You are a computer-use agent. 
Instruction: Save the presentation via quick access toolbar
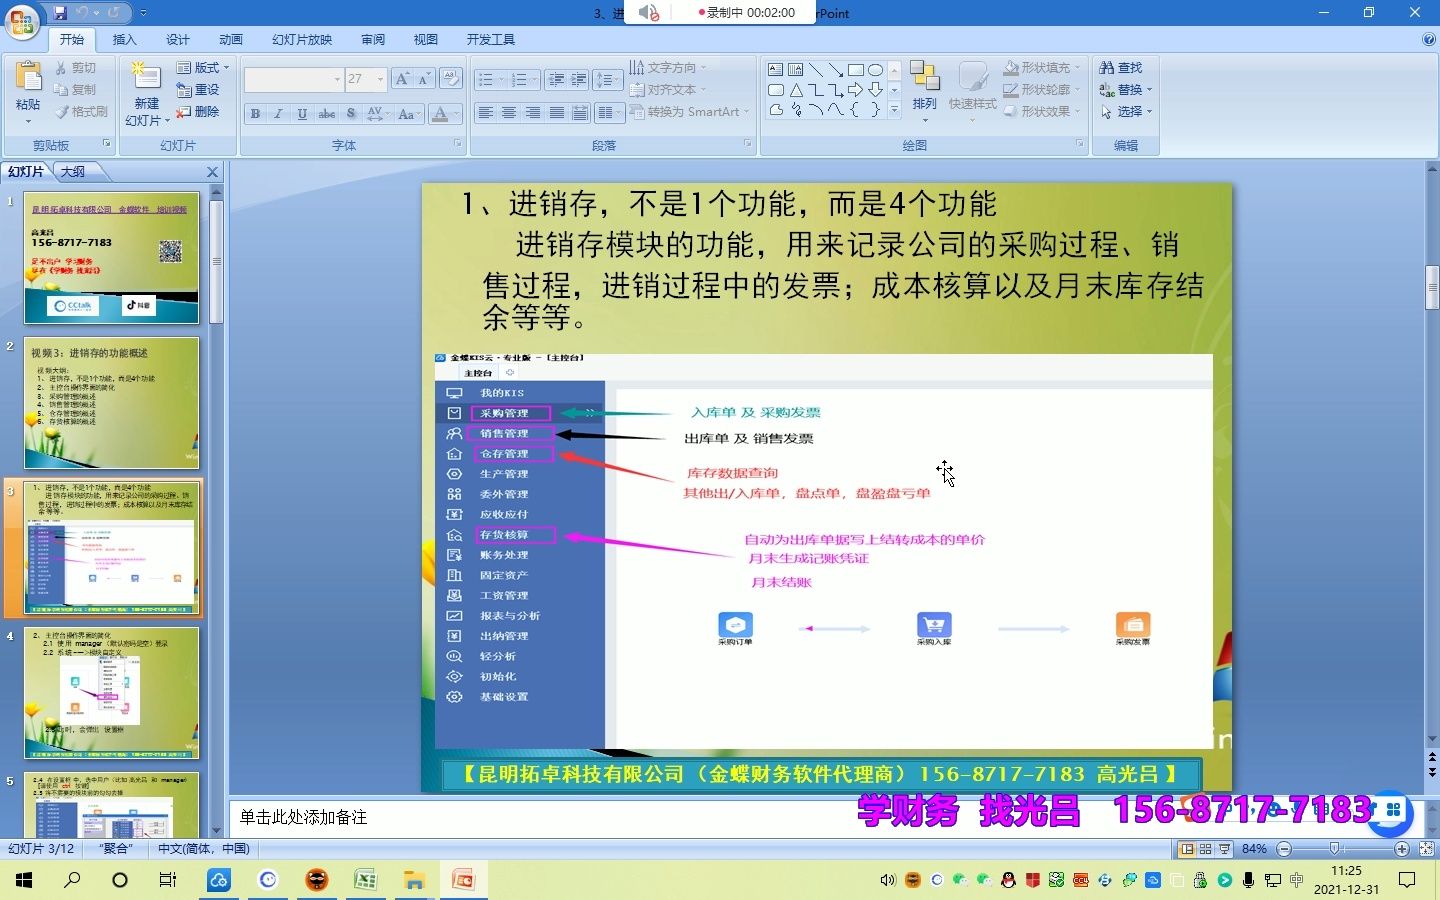(x=60, y=13)
